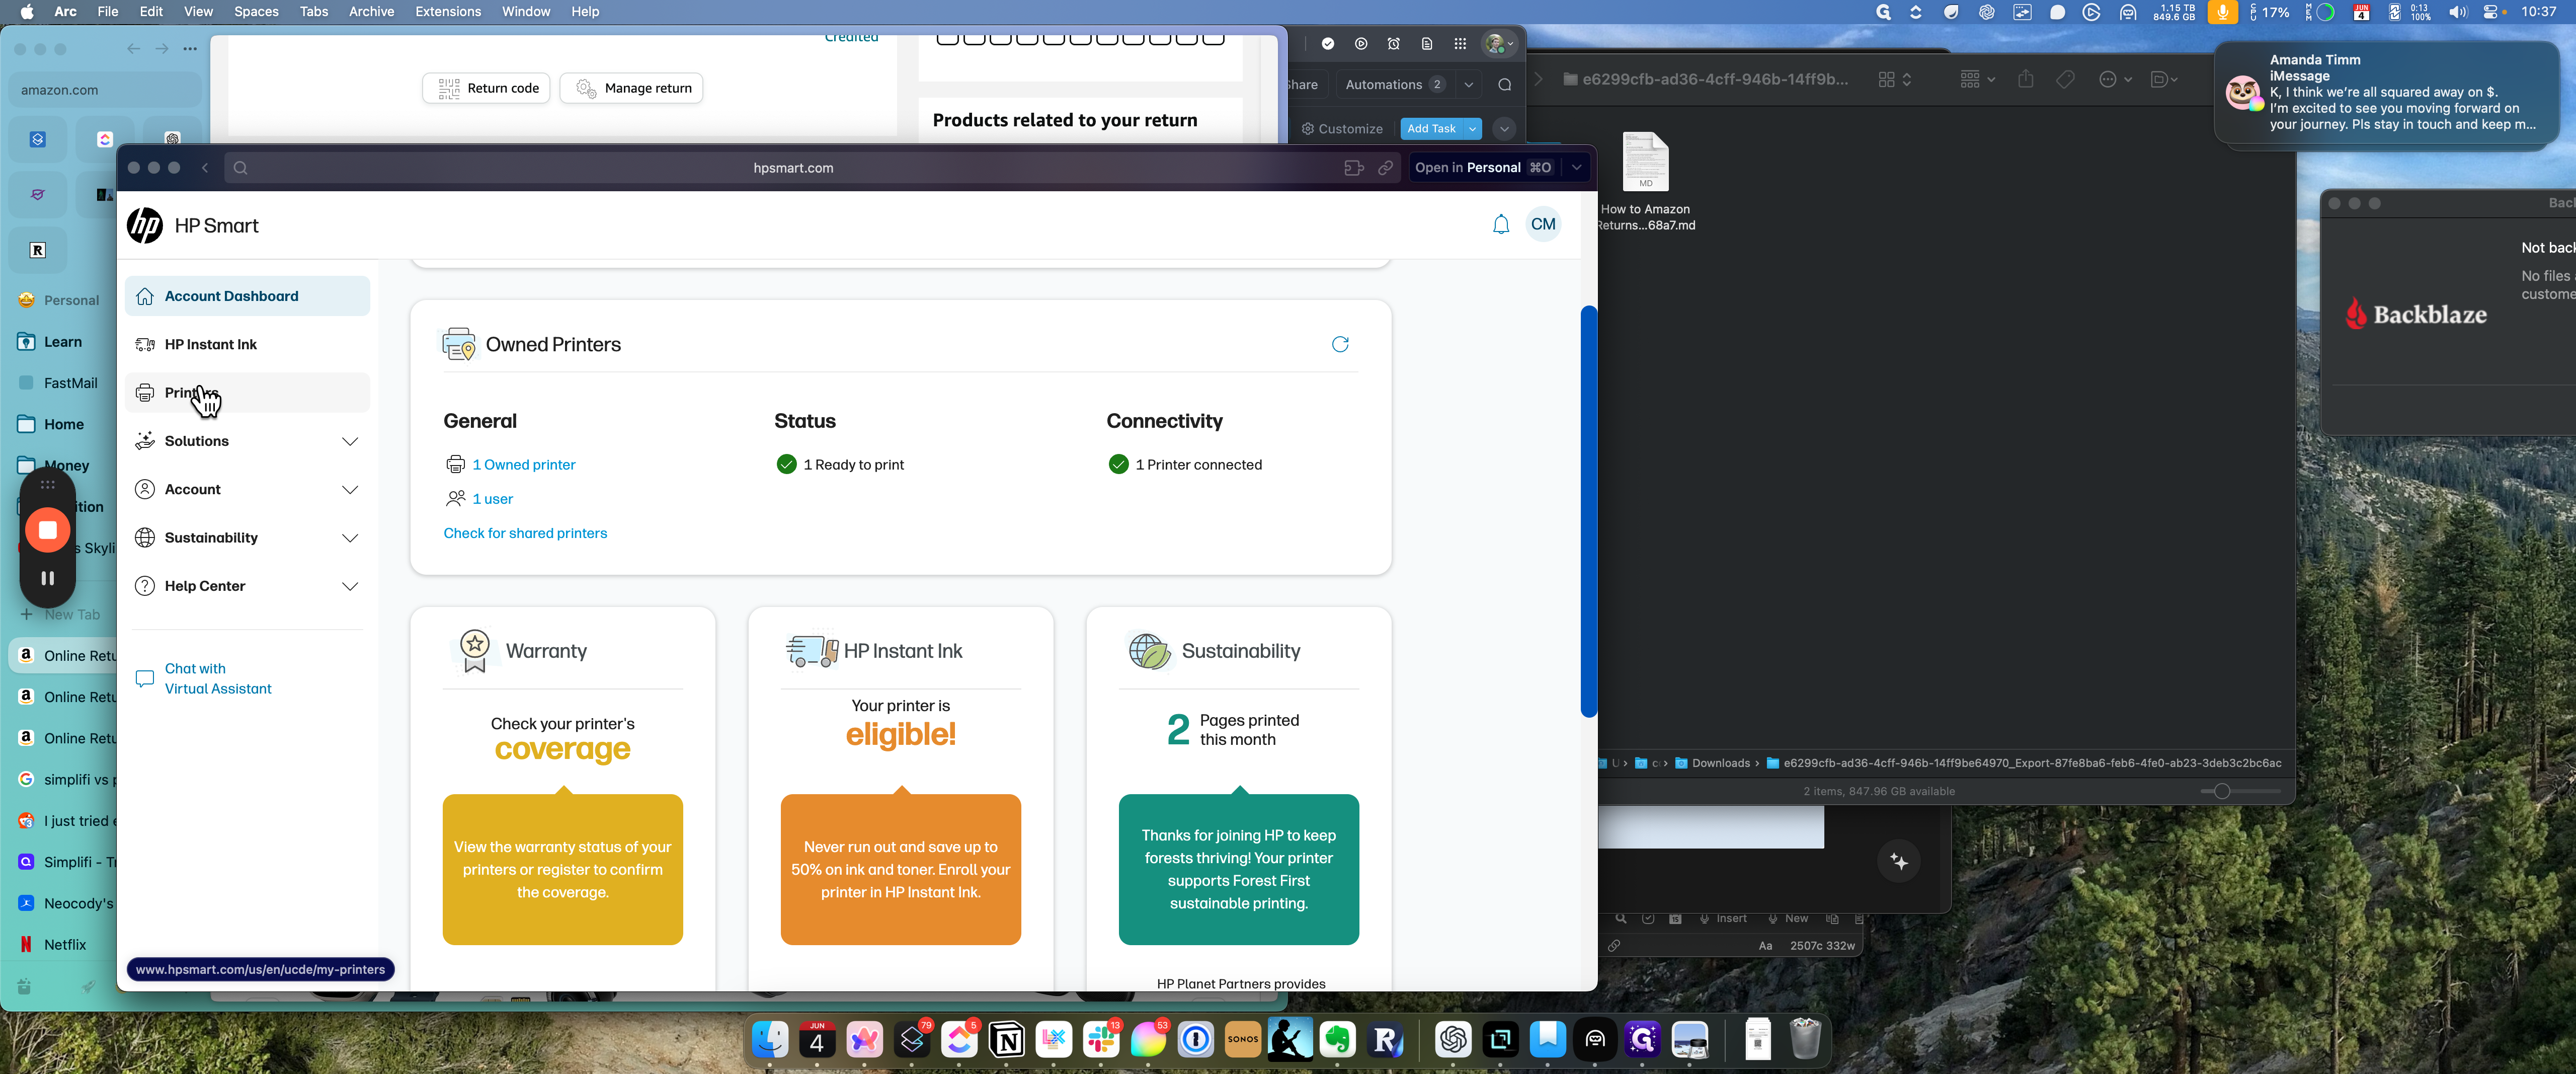
Task: Select 'How to Amazon Returns' md file
Action: click(1645, 180)
